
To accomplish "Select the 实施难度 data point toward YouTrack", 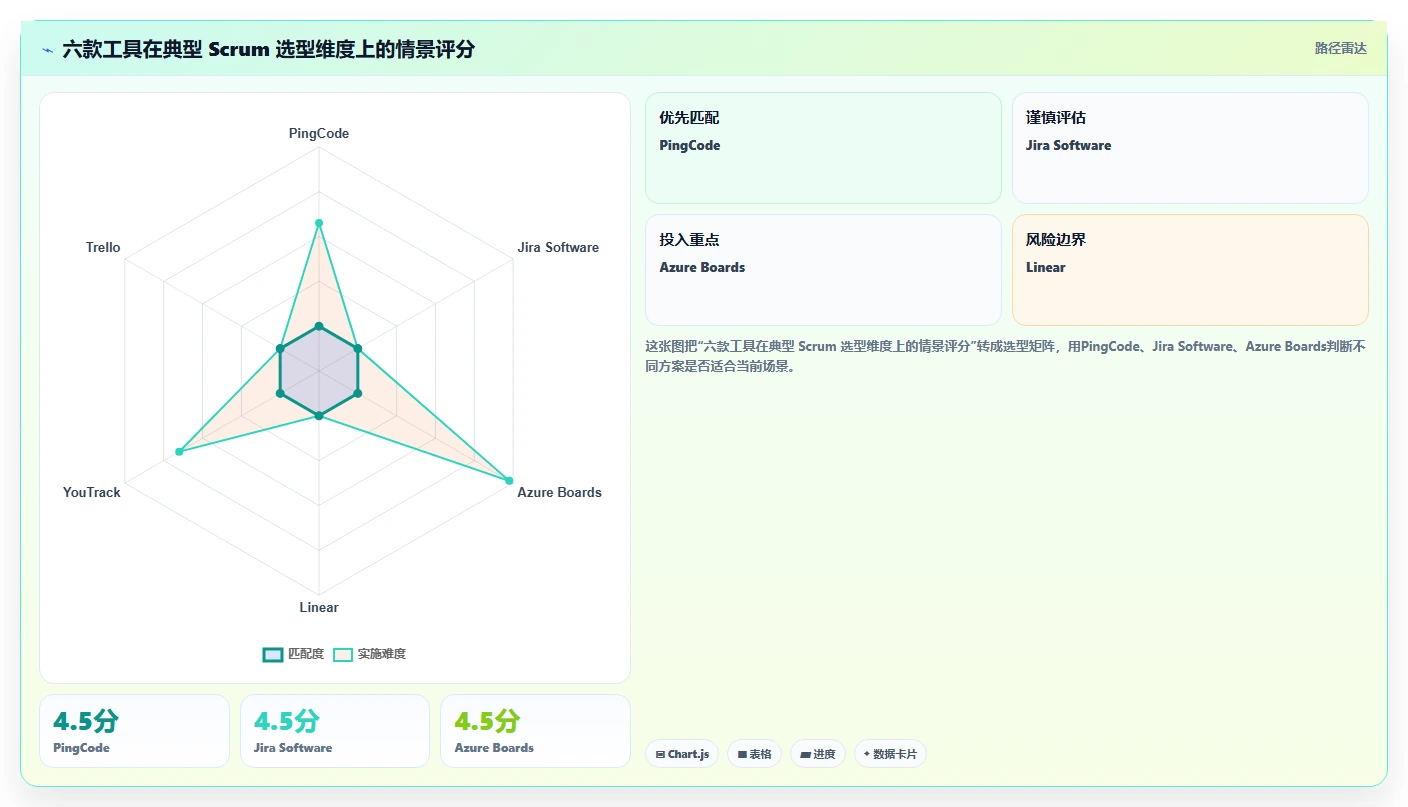I will (x=179, y=452).
